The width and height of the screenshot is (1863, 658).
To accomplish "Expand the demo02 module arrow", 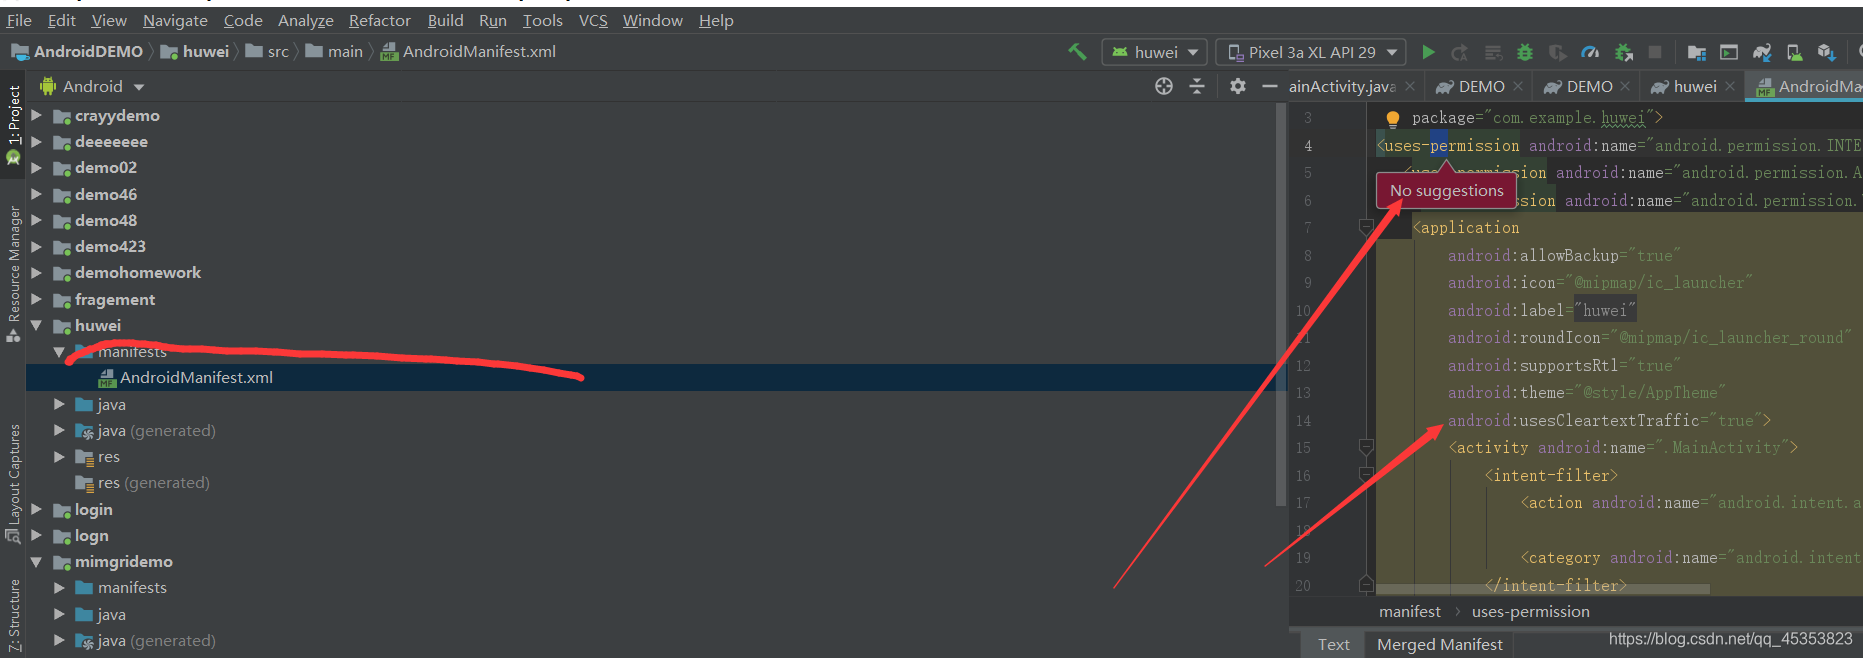I will (37, 167).
